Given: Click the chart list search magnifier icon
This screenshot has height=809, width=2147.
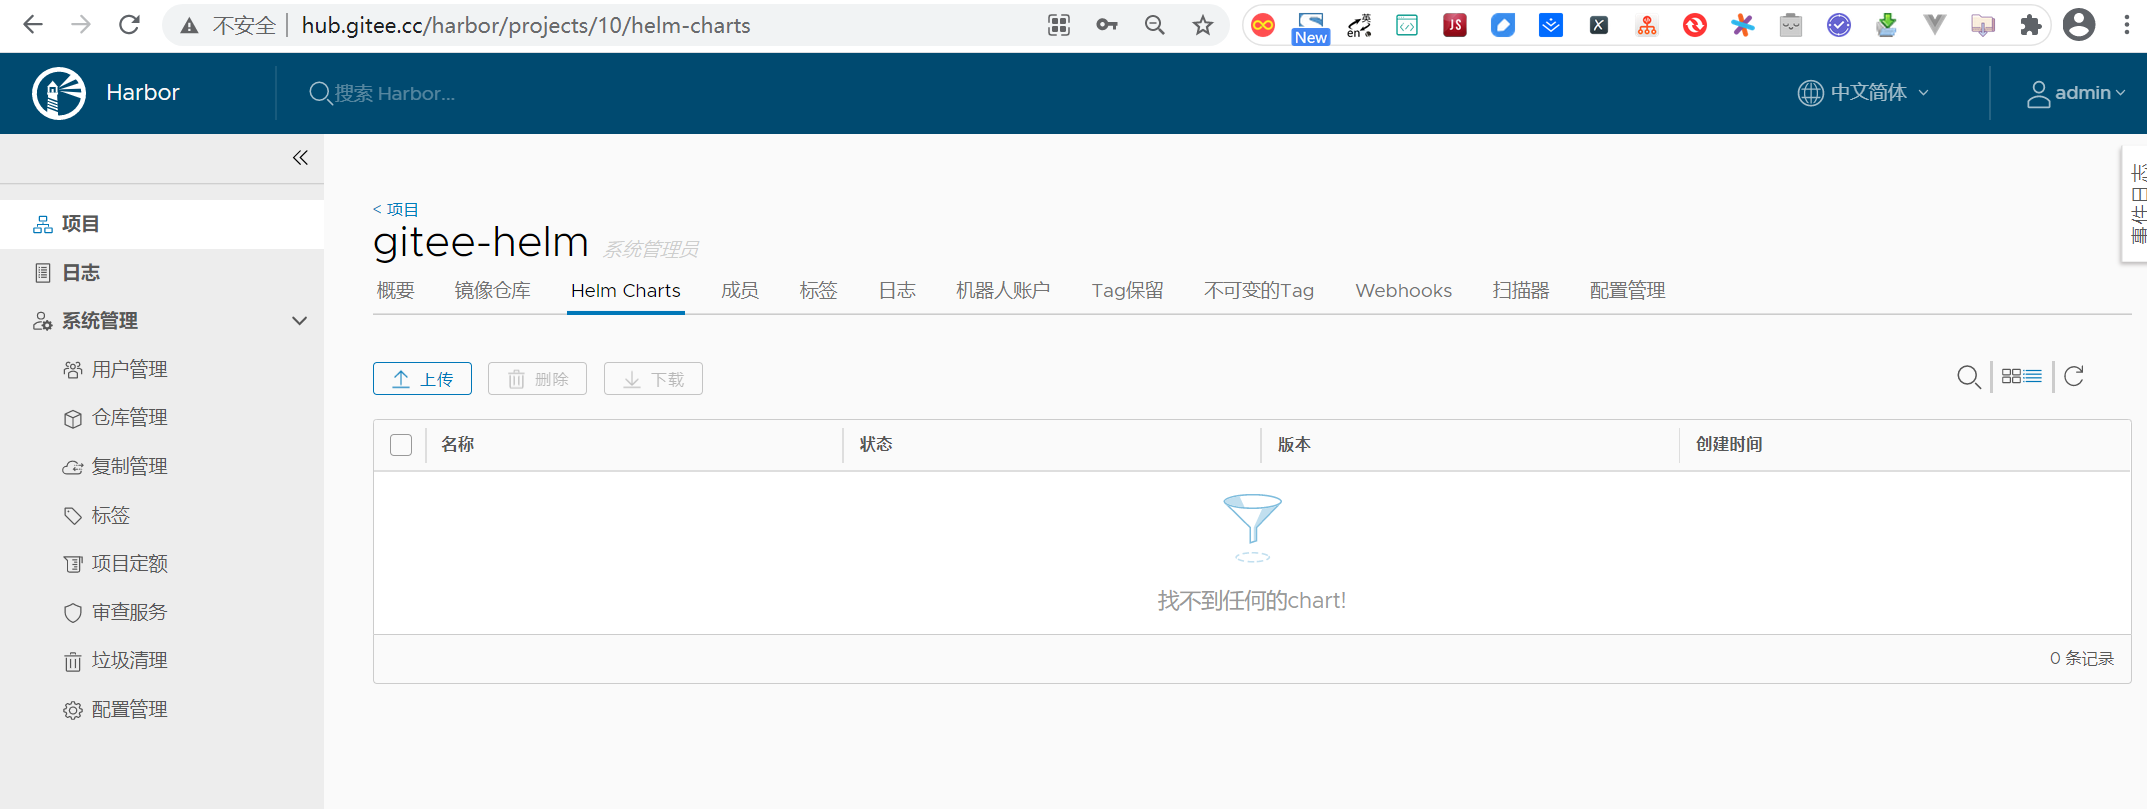Looking at the screenshot, I should click(1968, 377).
